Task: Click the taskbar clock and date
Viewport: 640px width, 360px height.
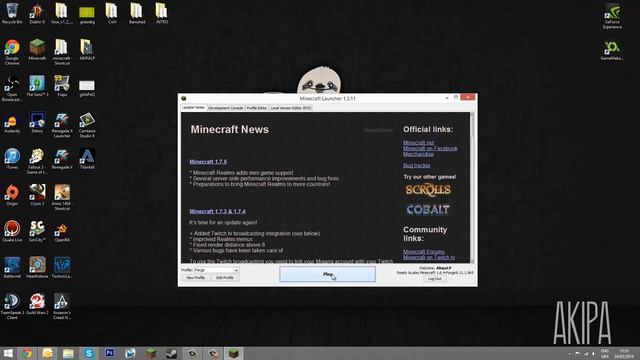Action: point(624,353)
